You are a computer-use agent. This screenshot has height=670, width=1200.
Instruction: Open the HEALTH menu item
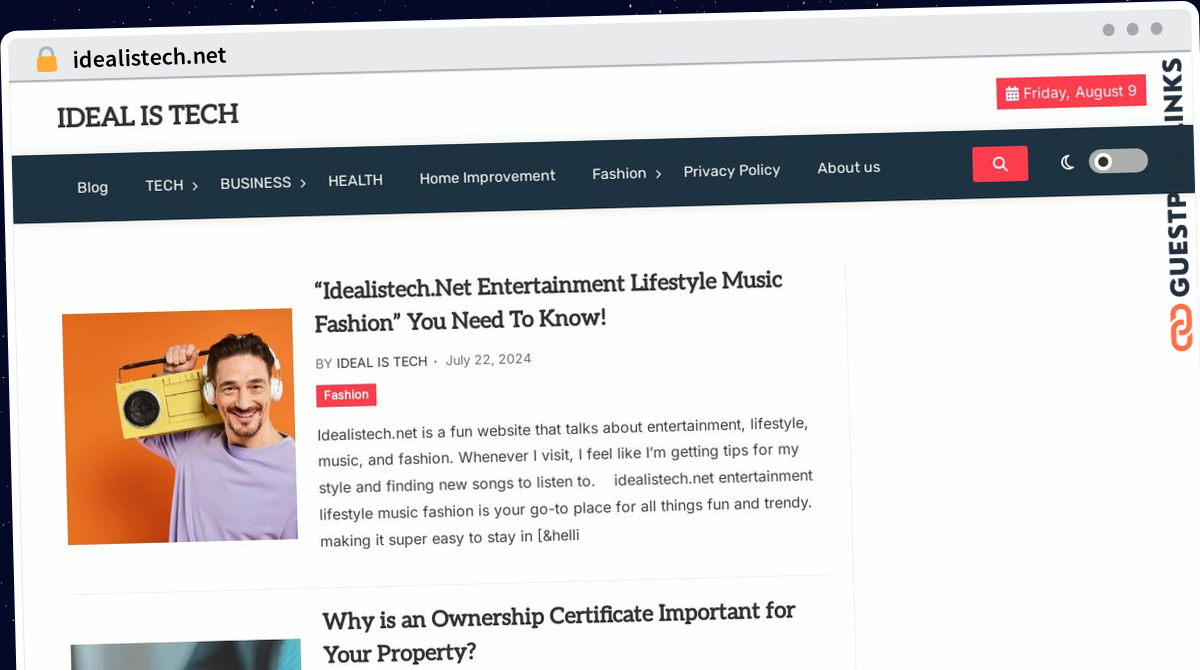point(355,180)
